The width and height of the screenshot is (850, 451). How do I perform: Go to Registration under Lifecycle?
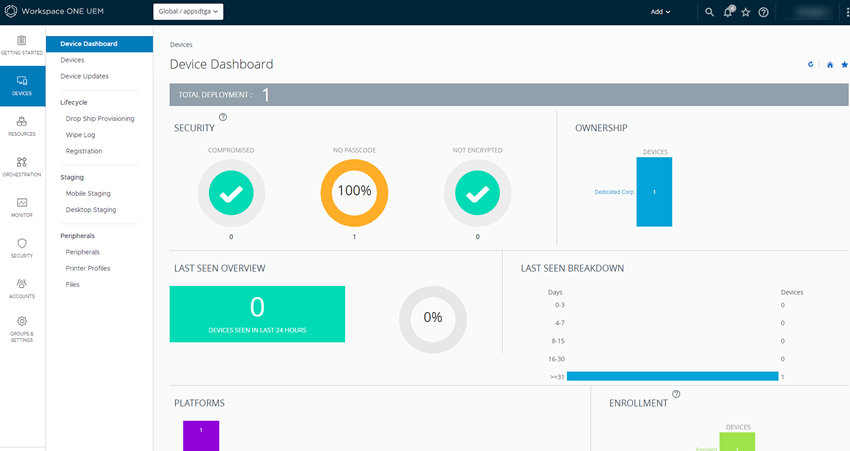click(x=83, y=151)
